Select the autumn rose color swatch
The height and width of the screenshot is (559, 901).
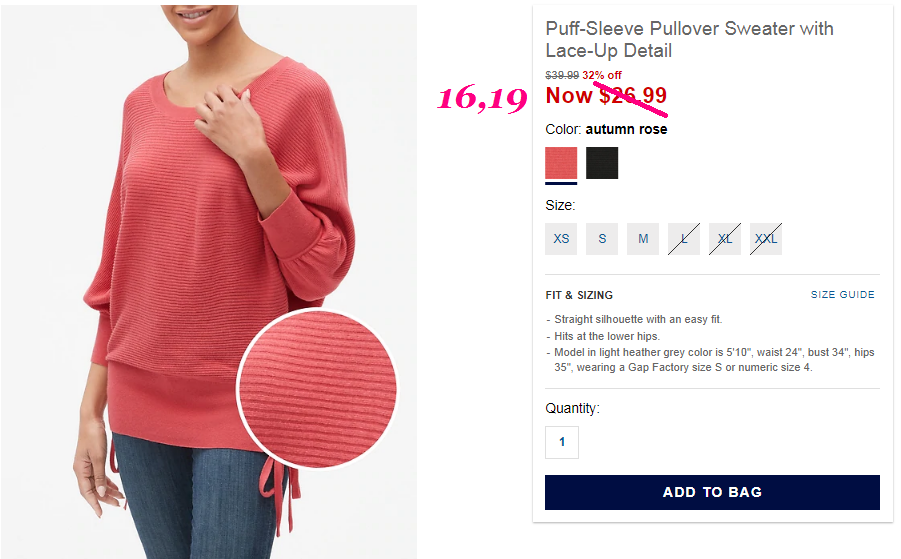561,163
